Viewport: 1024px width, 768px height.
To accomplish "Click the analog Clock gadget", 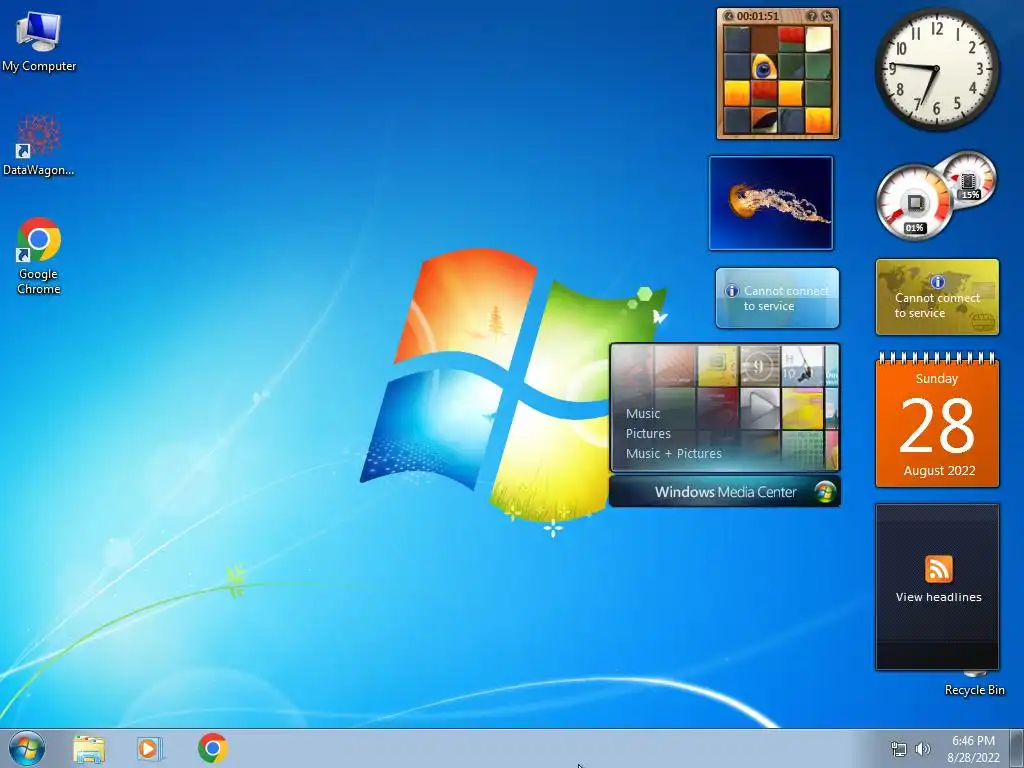I will [936, 69].
